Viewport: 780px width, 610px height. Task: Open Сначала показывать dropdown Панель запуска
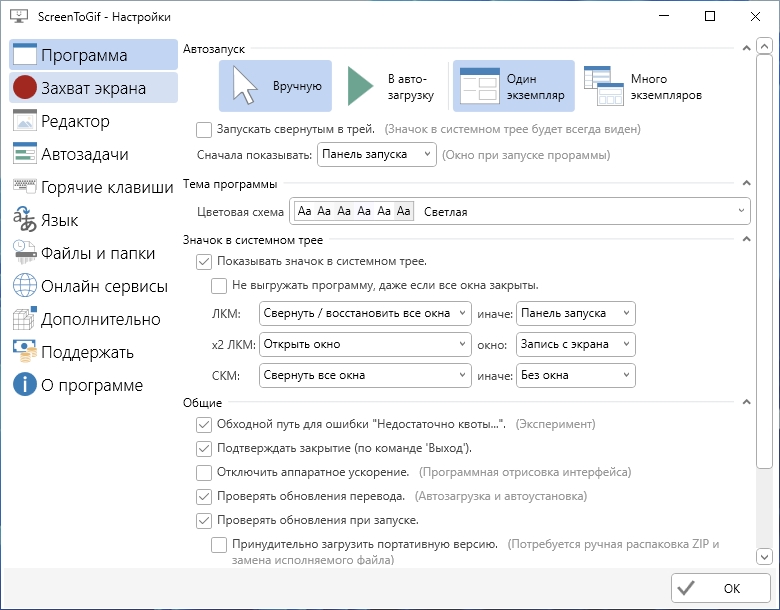click(x=377, y=155)
